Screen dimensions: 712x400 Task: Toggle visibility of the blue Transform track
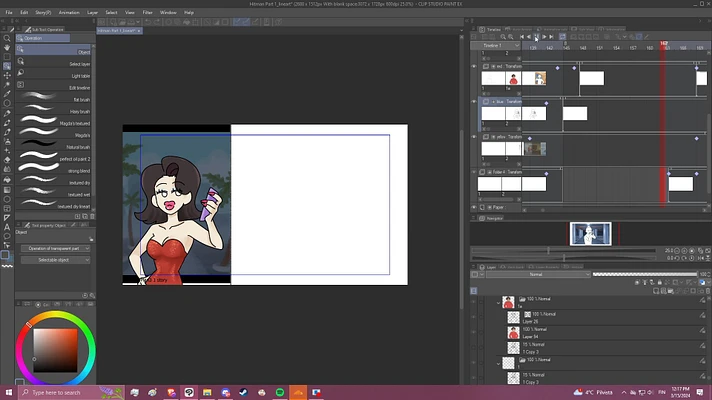point(474,102)
